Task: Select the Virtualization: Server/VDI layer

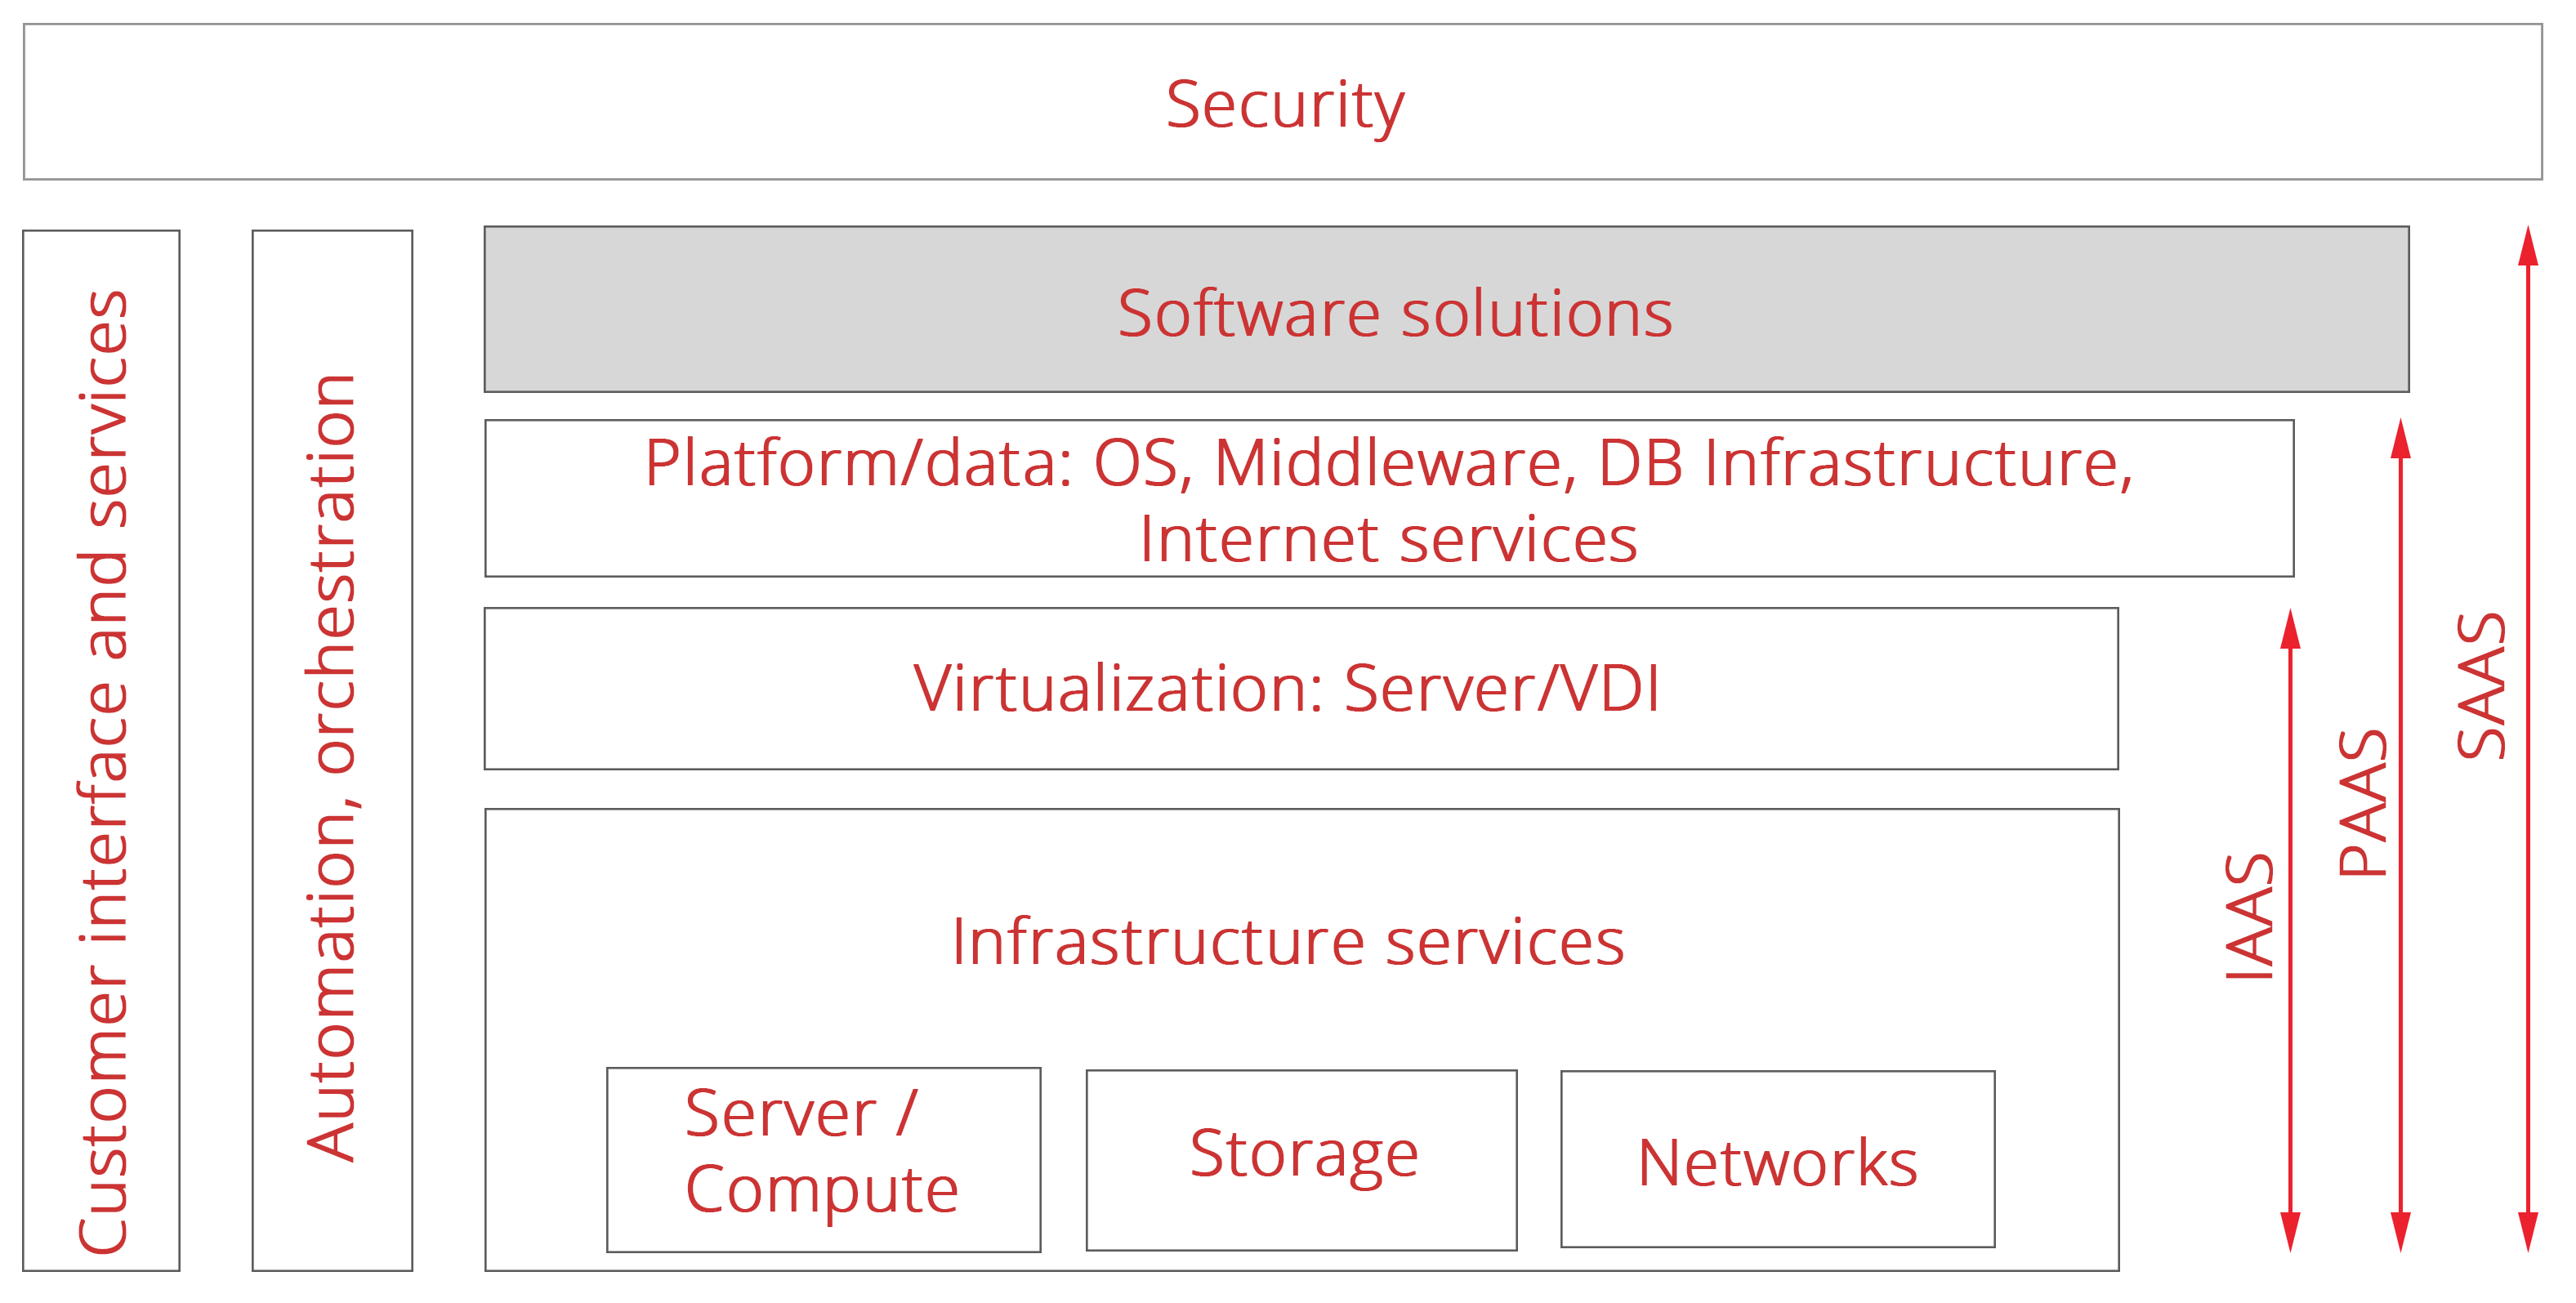Action: [x=1300, y=688]
